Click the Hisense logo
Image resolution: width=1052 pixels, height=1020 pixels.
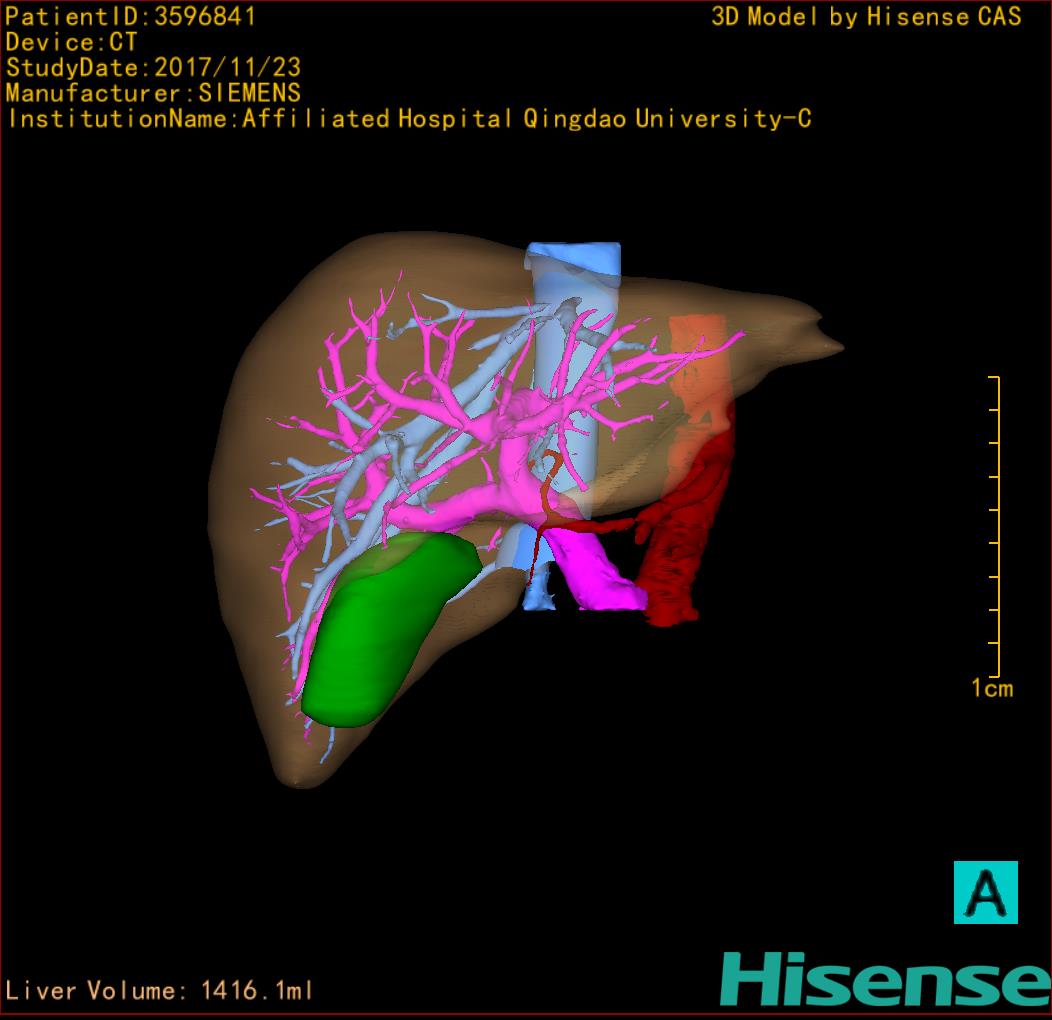pos(886,979)
